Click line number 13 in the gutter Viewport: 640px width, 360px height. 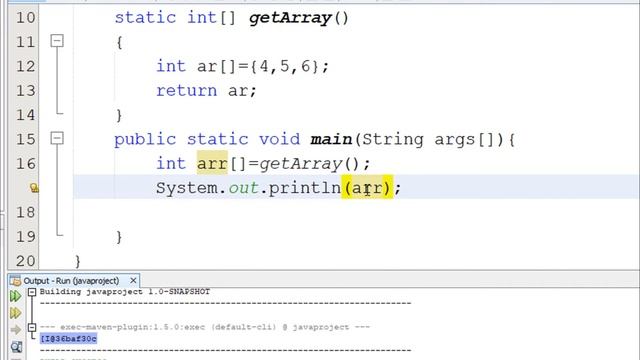26,91
